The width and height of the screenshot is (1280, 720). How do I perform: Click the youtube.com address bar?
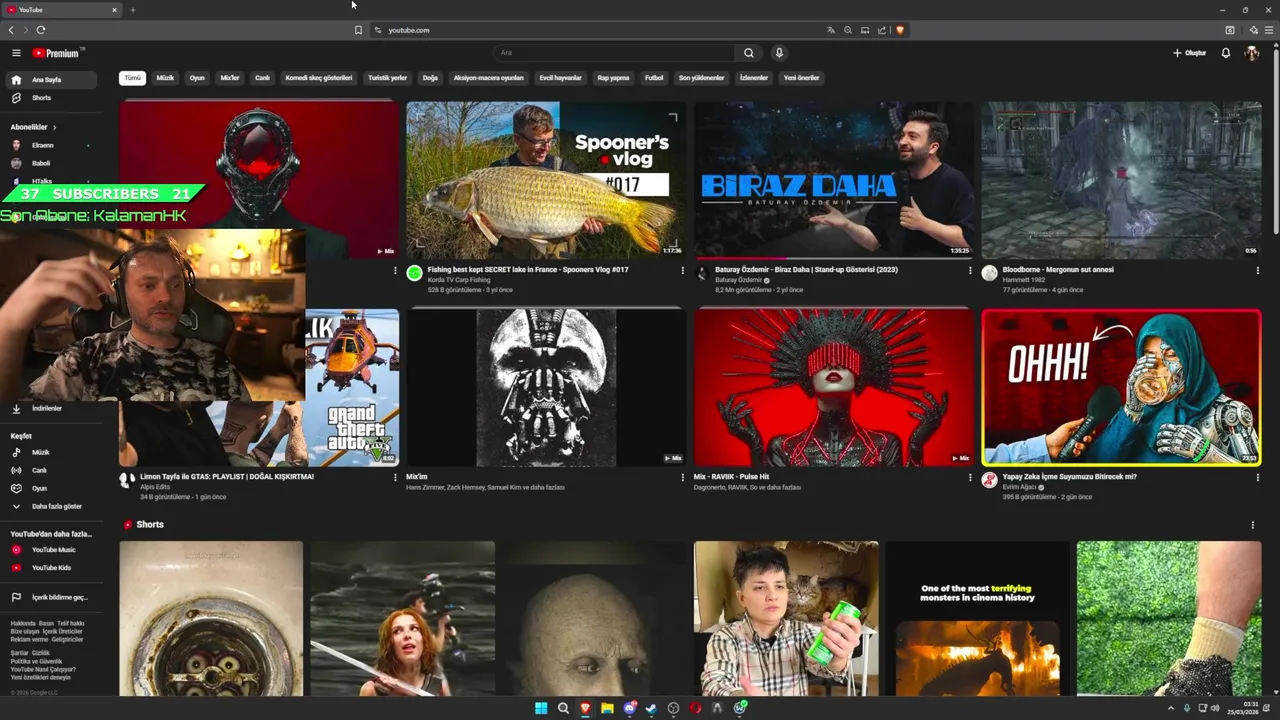600,30
